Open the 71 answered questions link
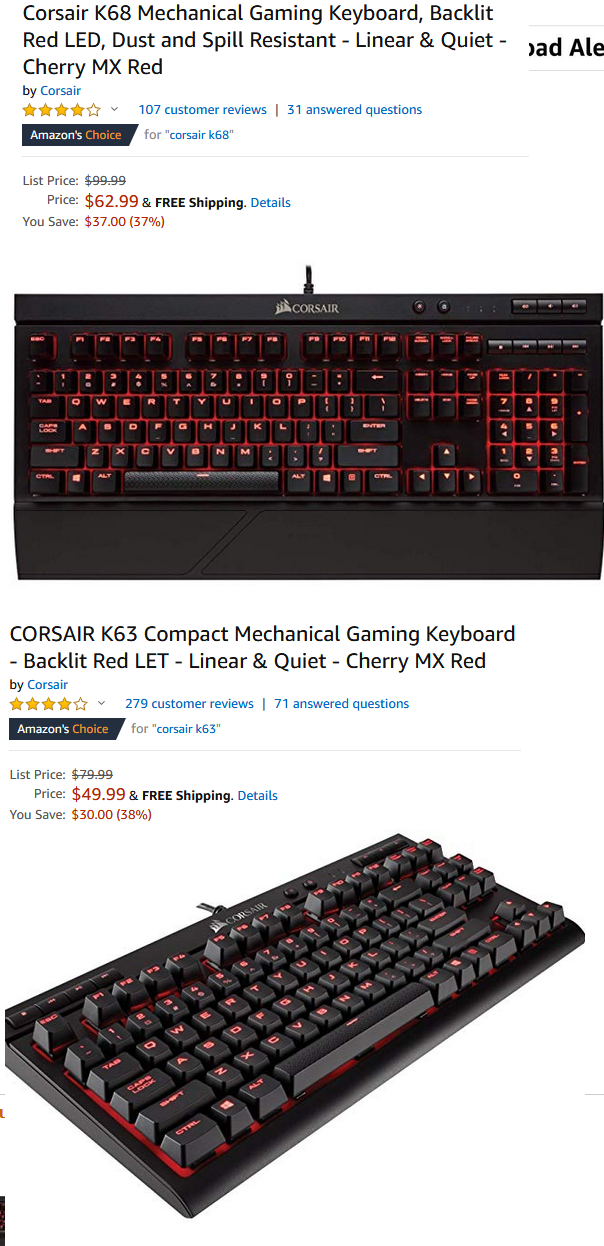604x1246 pixels. click(341, 704)
